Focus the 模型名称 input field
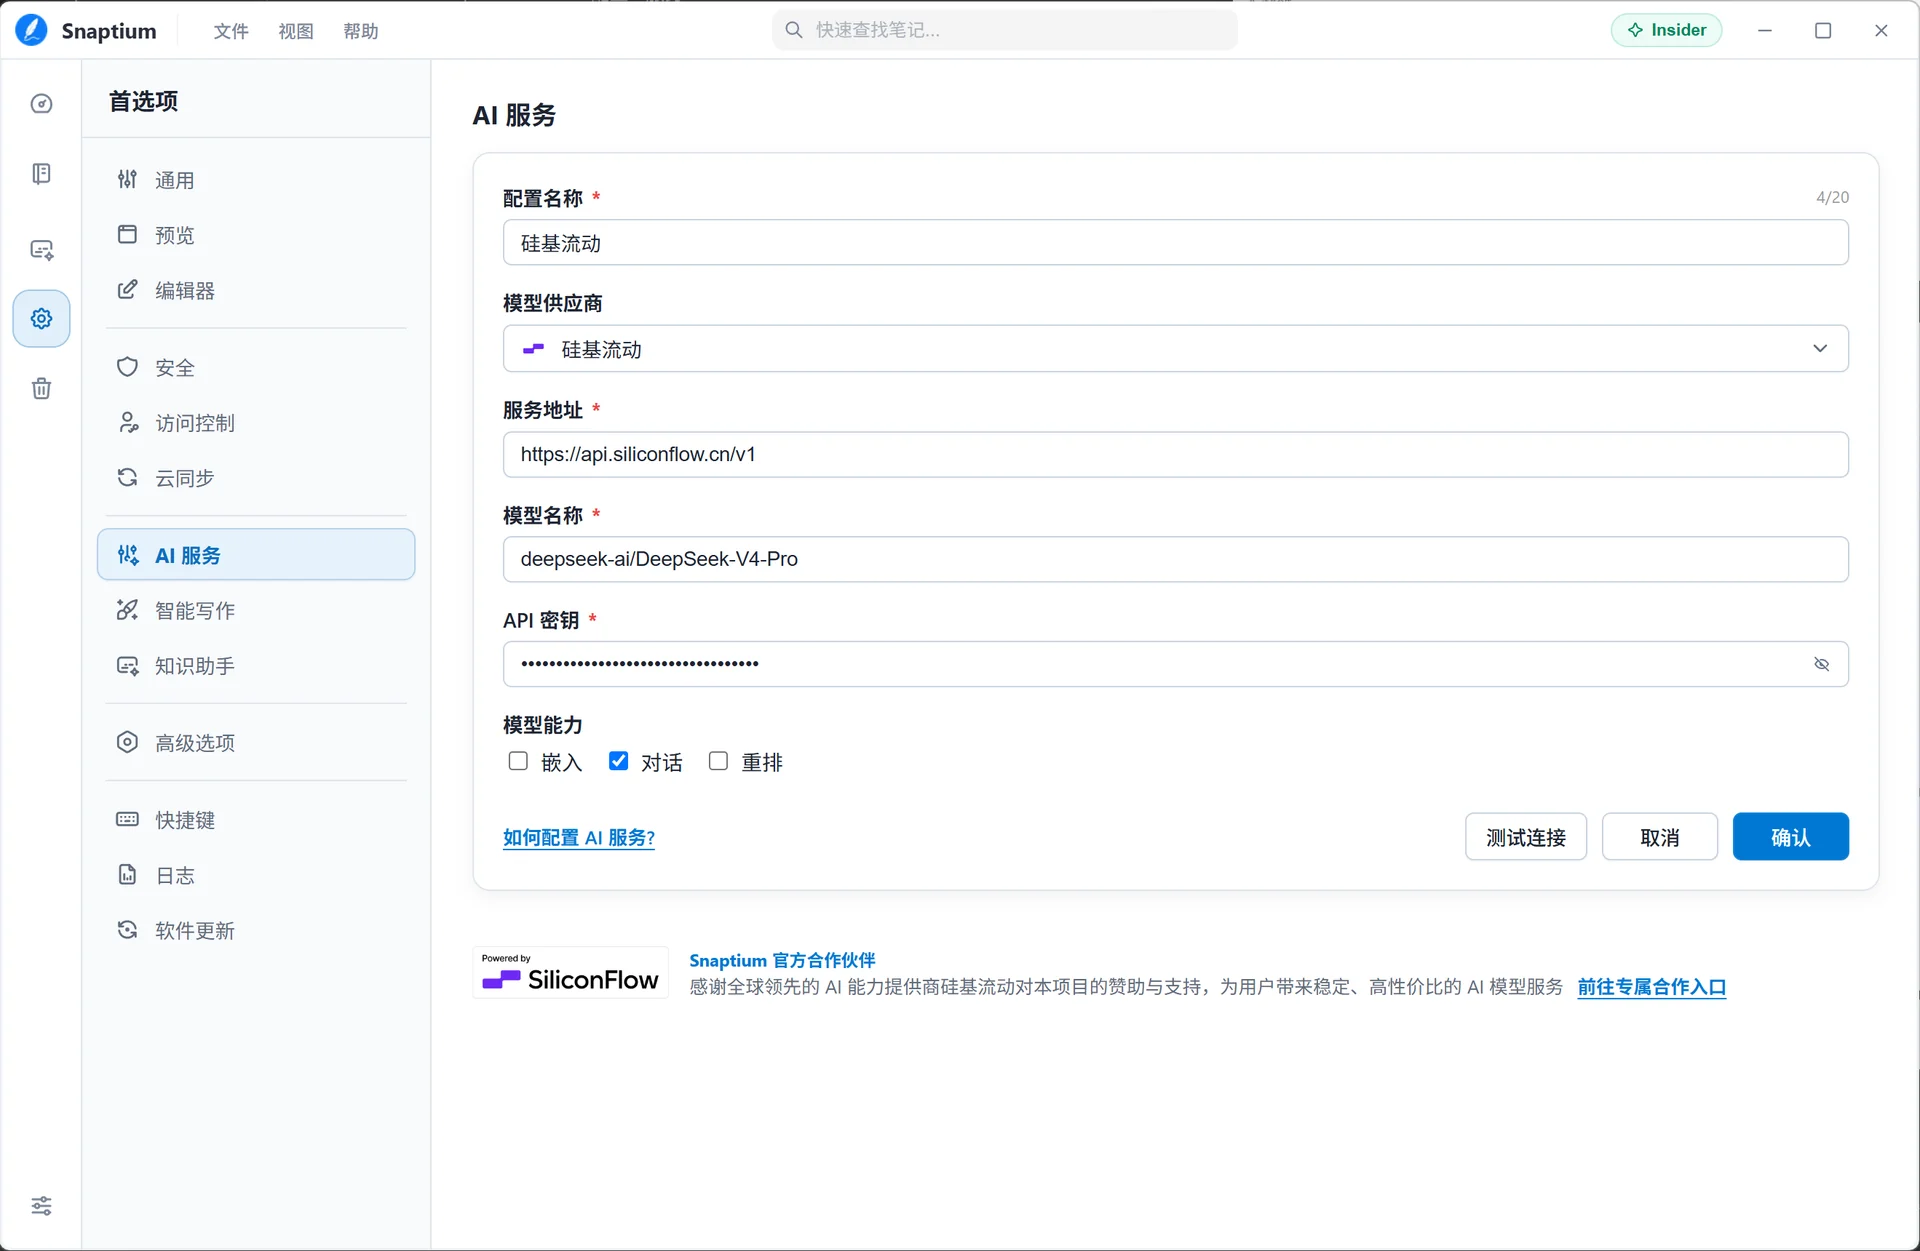 click(x=1176, y=559)
